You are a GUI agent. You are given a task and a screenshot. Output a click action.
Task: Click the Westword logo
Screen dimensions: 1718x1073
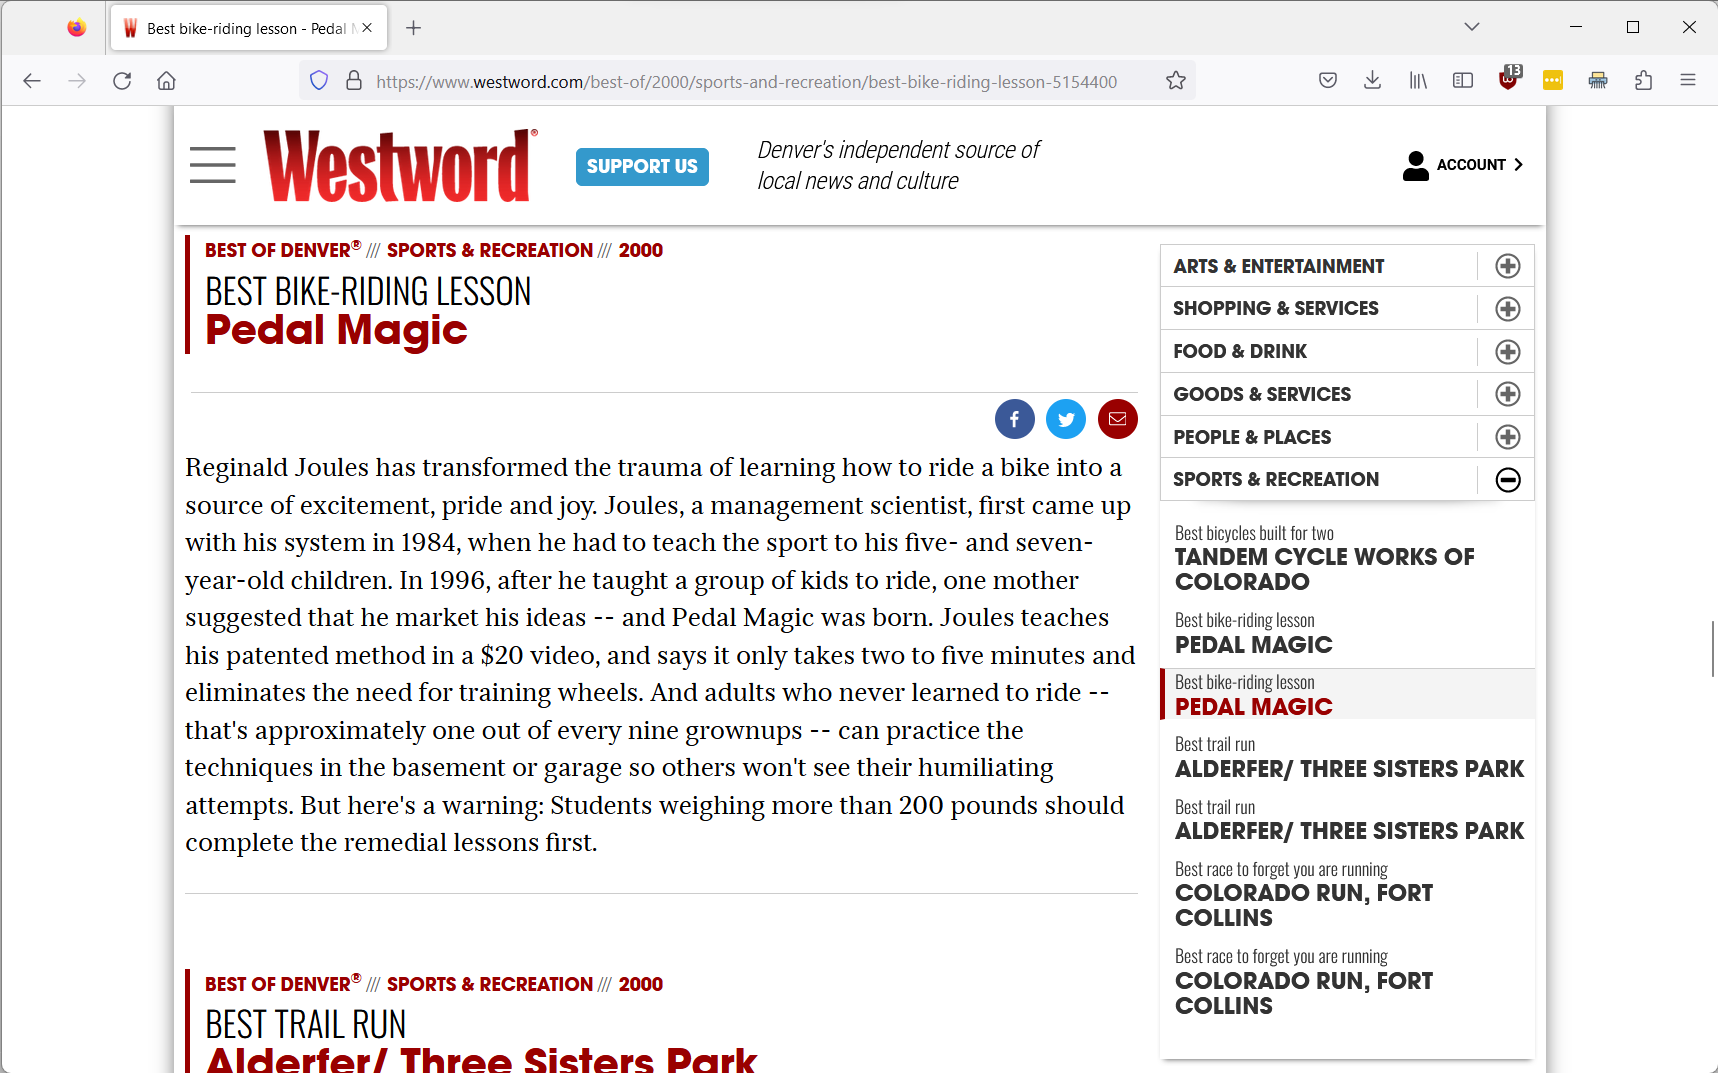[x=400, y=165]
